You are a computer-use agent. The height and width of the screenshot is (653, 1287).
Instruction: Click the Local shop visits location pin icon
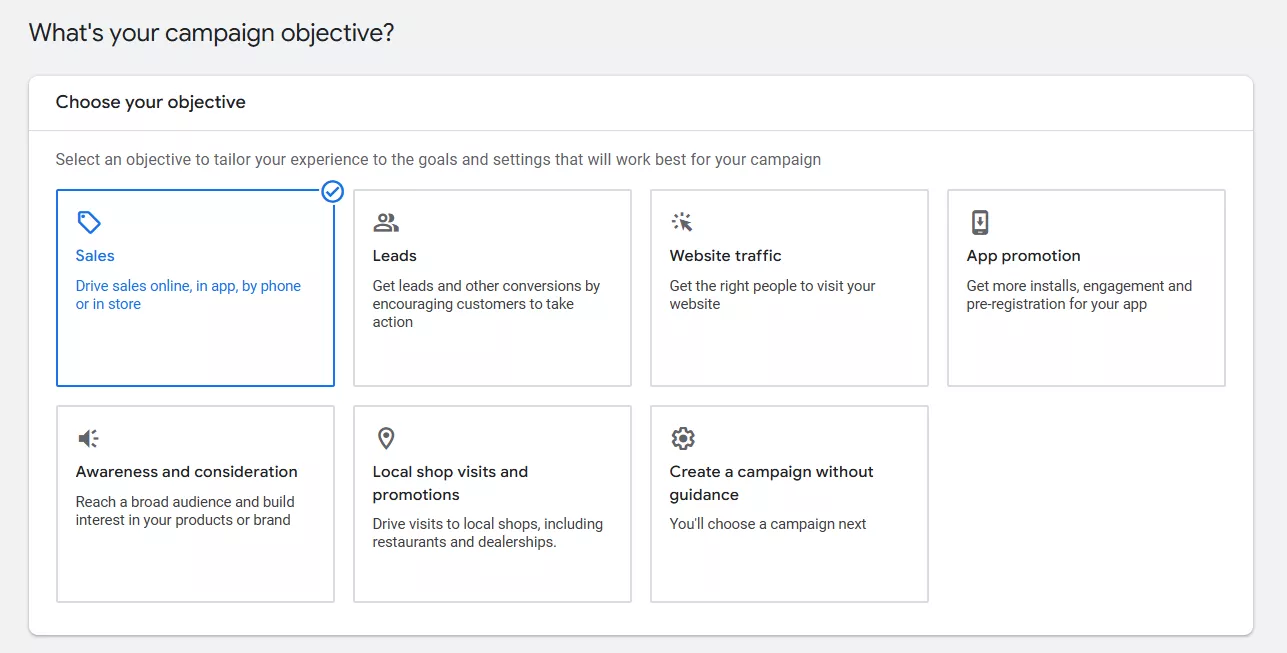[x=386, y=438]
